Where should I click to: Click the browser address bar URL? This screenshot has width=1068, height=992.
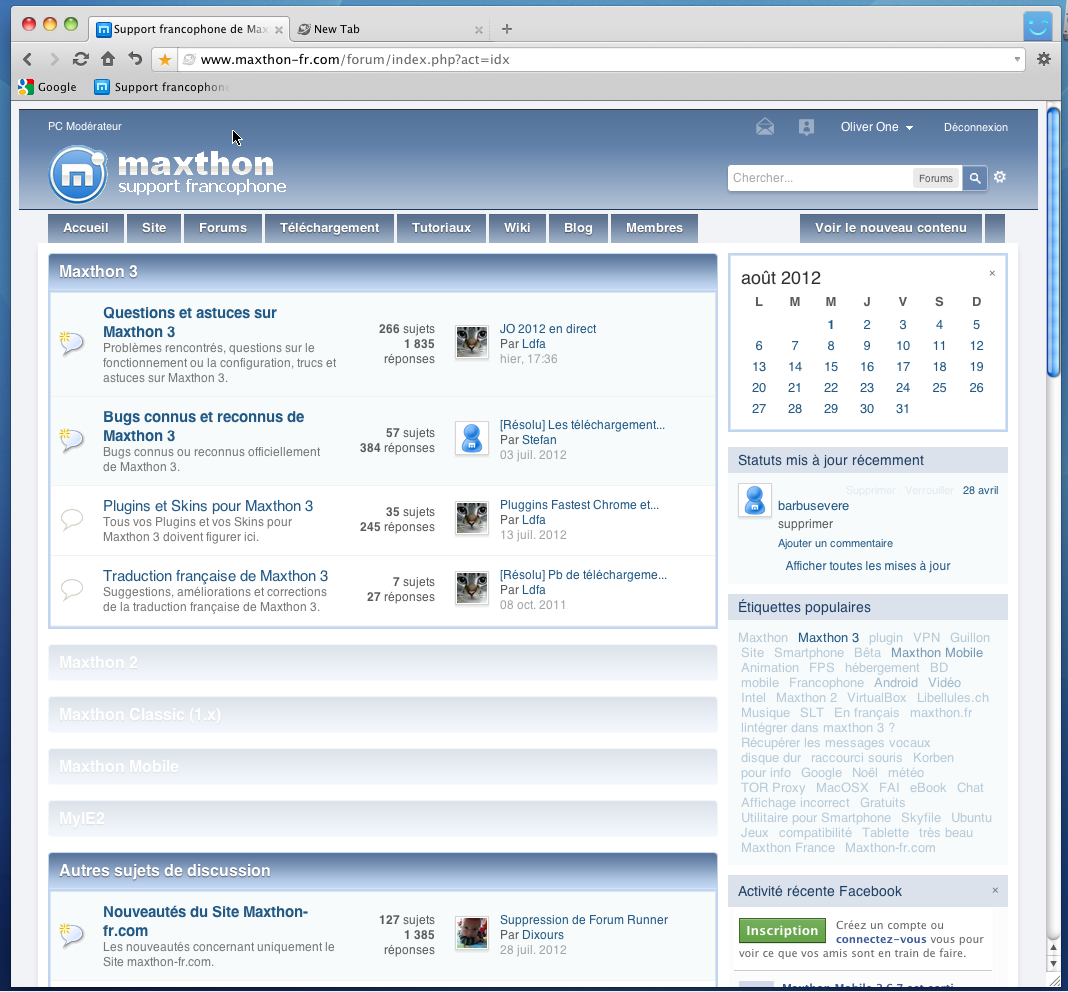coord(354,60)
